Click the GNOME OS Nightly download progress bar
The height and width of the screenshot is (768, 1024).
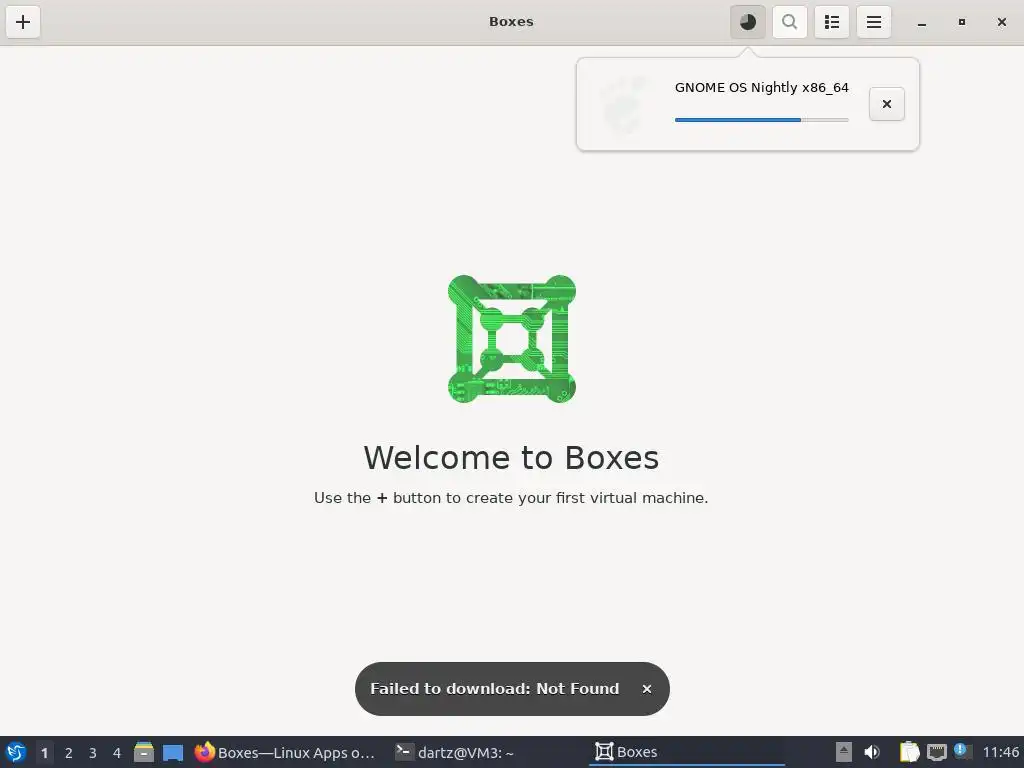[x=761, y=120]
